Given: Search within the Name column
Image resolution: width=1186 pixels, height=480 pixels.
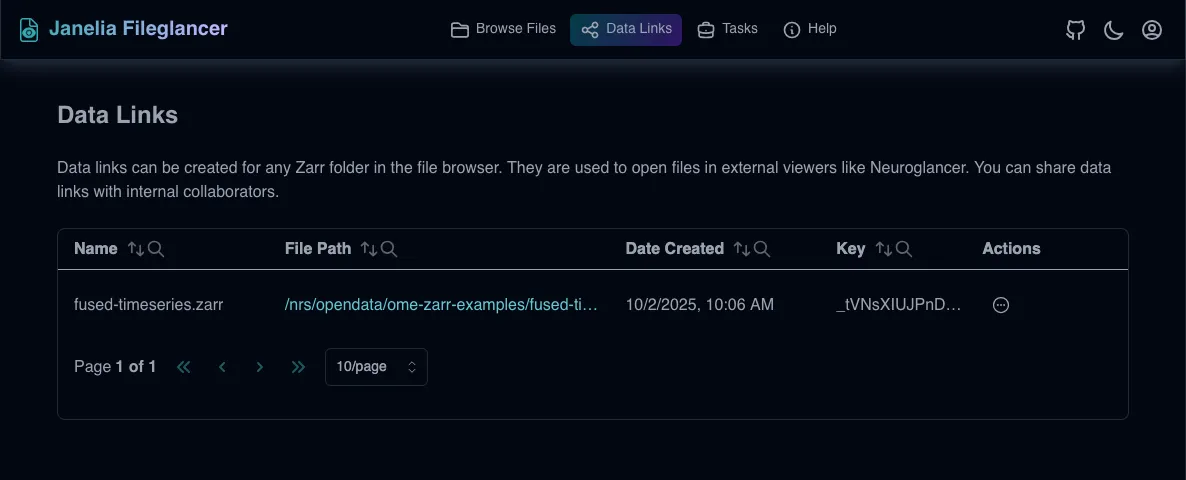Looking at the screenshot, I should (x=156, y=249).
